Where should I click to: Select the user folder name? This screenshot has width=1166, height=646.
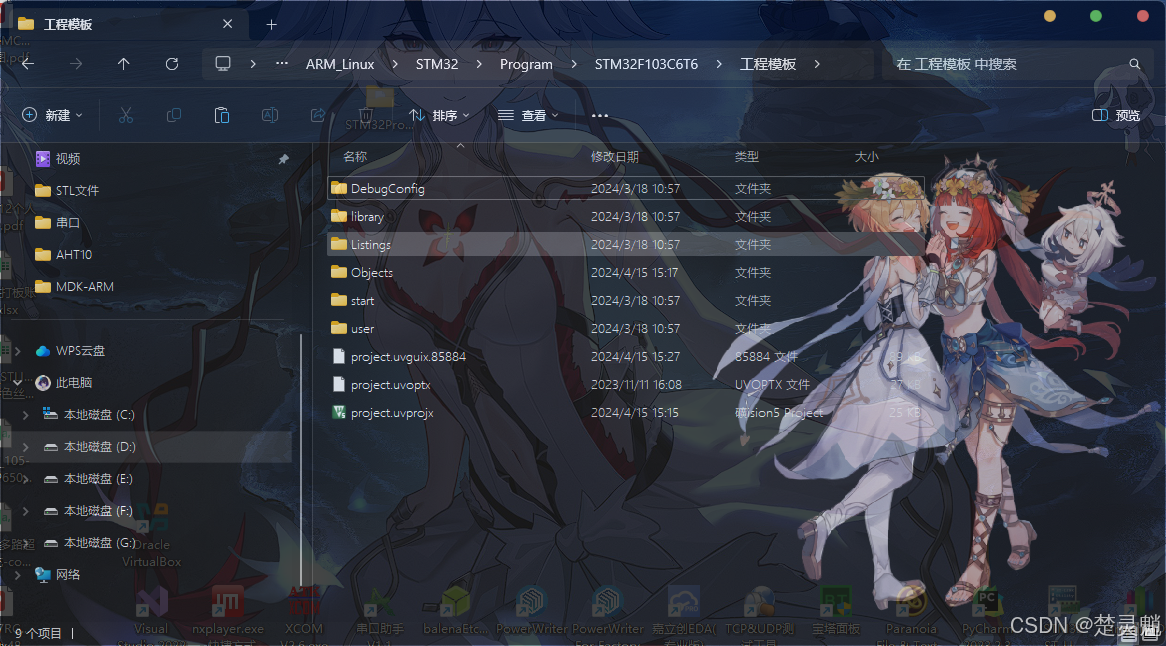(x=362, y=329)
